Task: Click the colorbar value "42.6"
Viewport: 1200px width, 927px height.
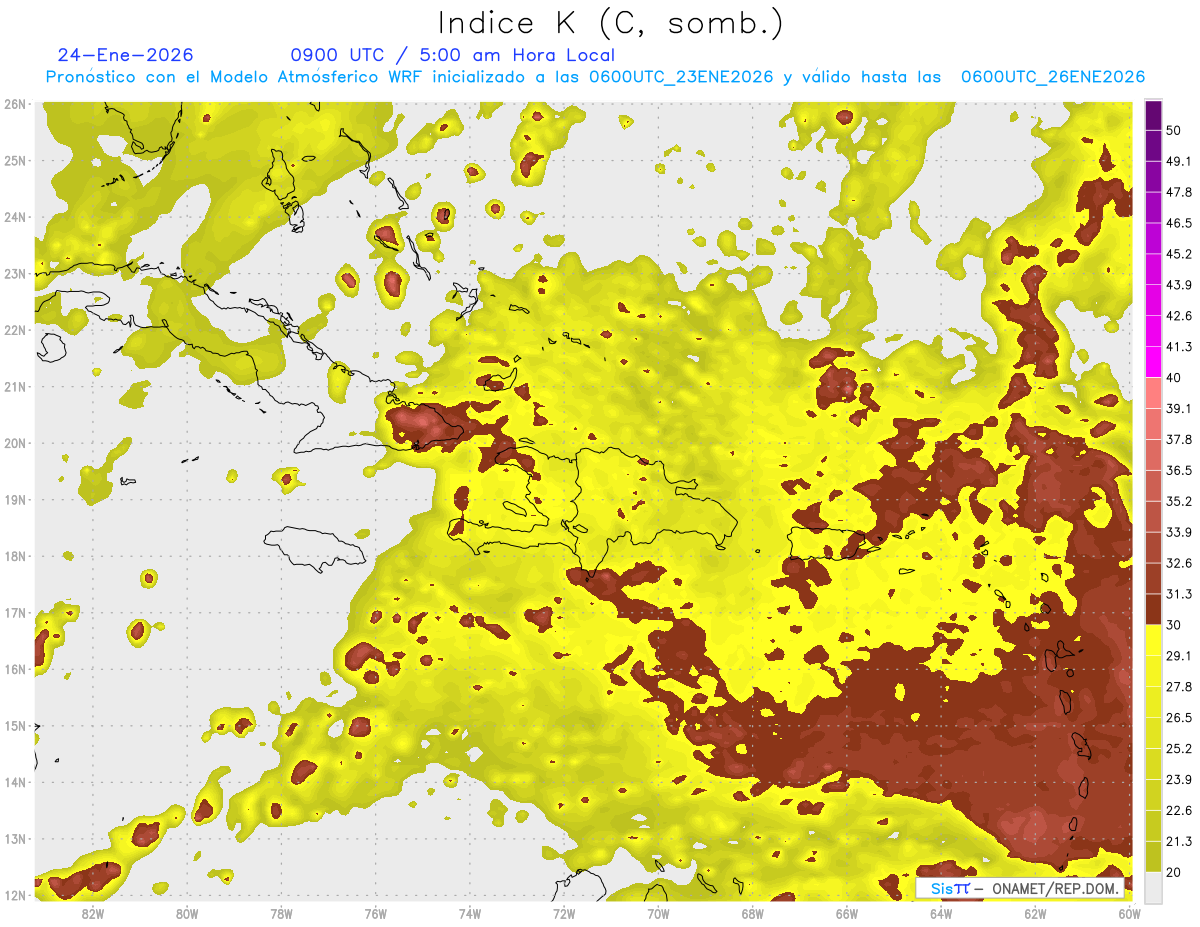Action: point(1180,316)
